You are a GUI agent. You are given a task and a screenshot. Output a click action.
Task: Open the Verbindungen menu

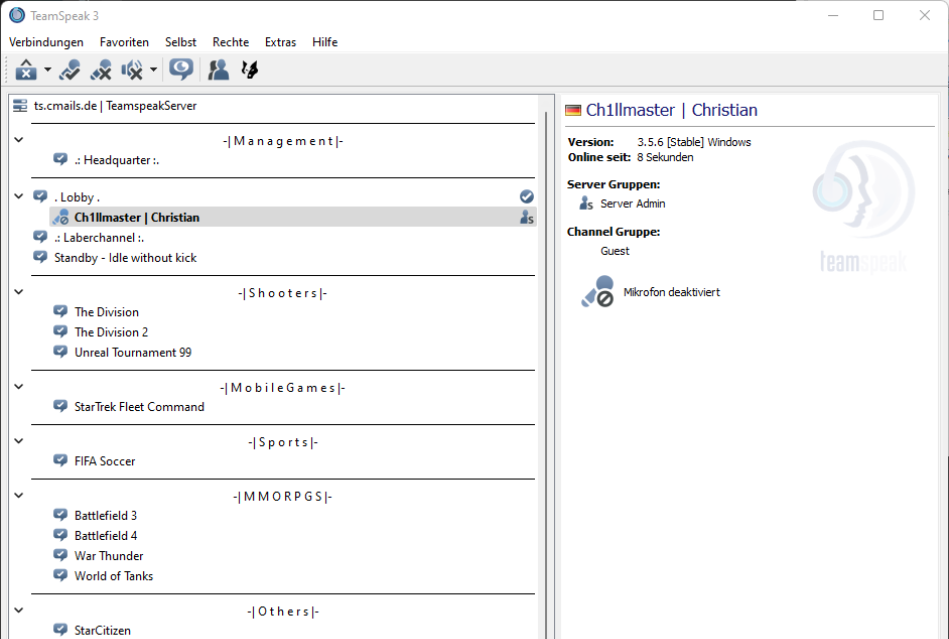click(x=46, y=42)
